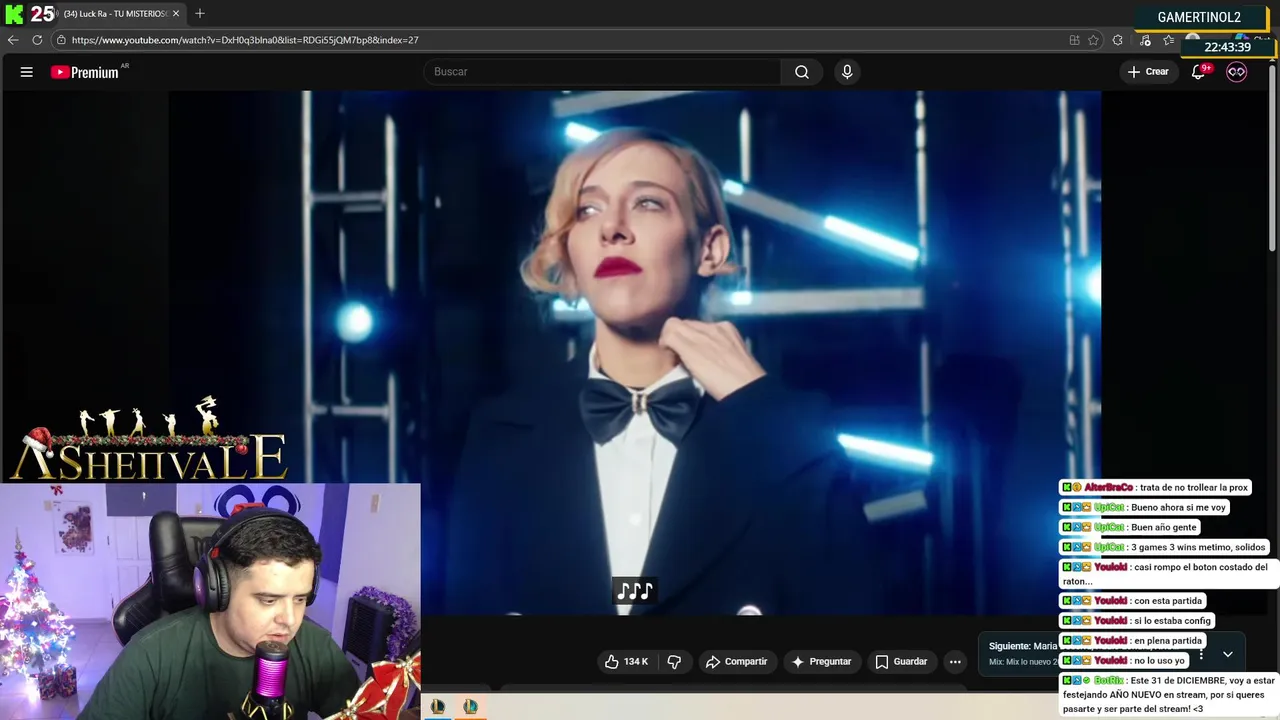Open the YouTube account avatar menu

(1237, 72)
